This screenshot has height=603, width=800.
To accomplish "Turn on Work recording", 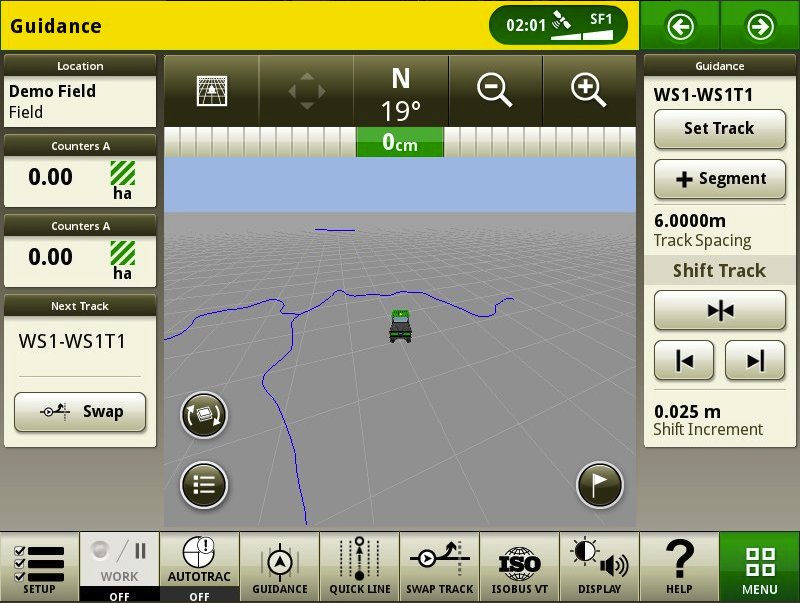I will pos(119,565).
